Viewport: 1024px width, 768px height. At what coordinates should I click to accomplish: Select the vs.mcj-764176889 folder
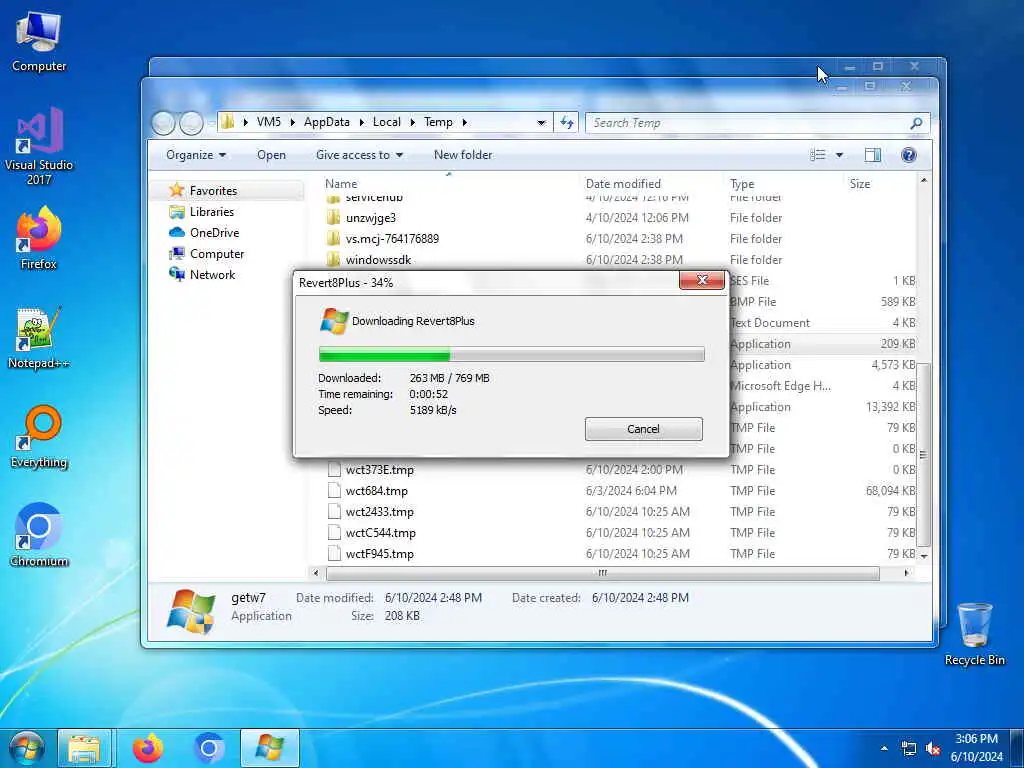click(x=392, y=238)
